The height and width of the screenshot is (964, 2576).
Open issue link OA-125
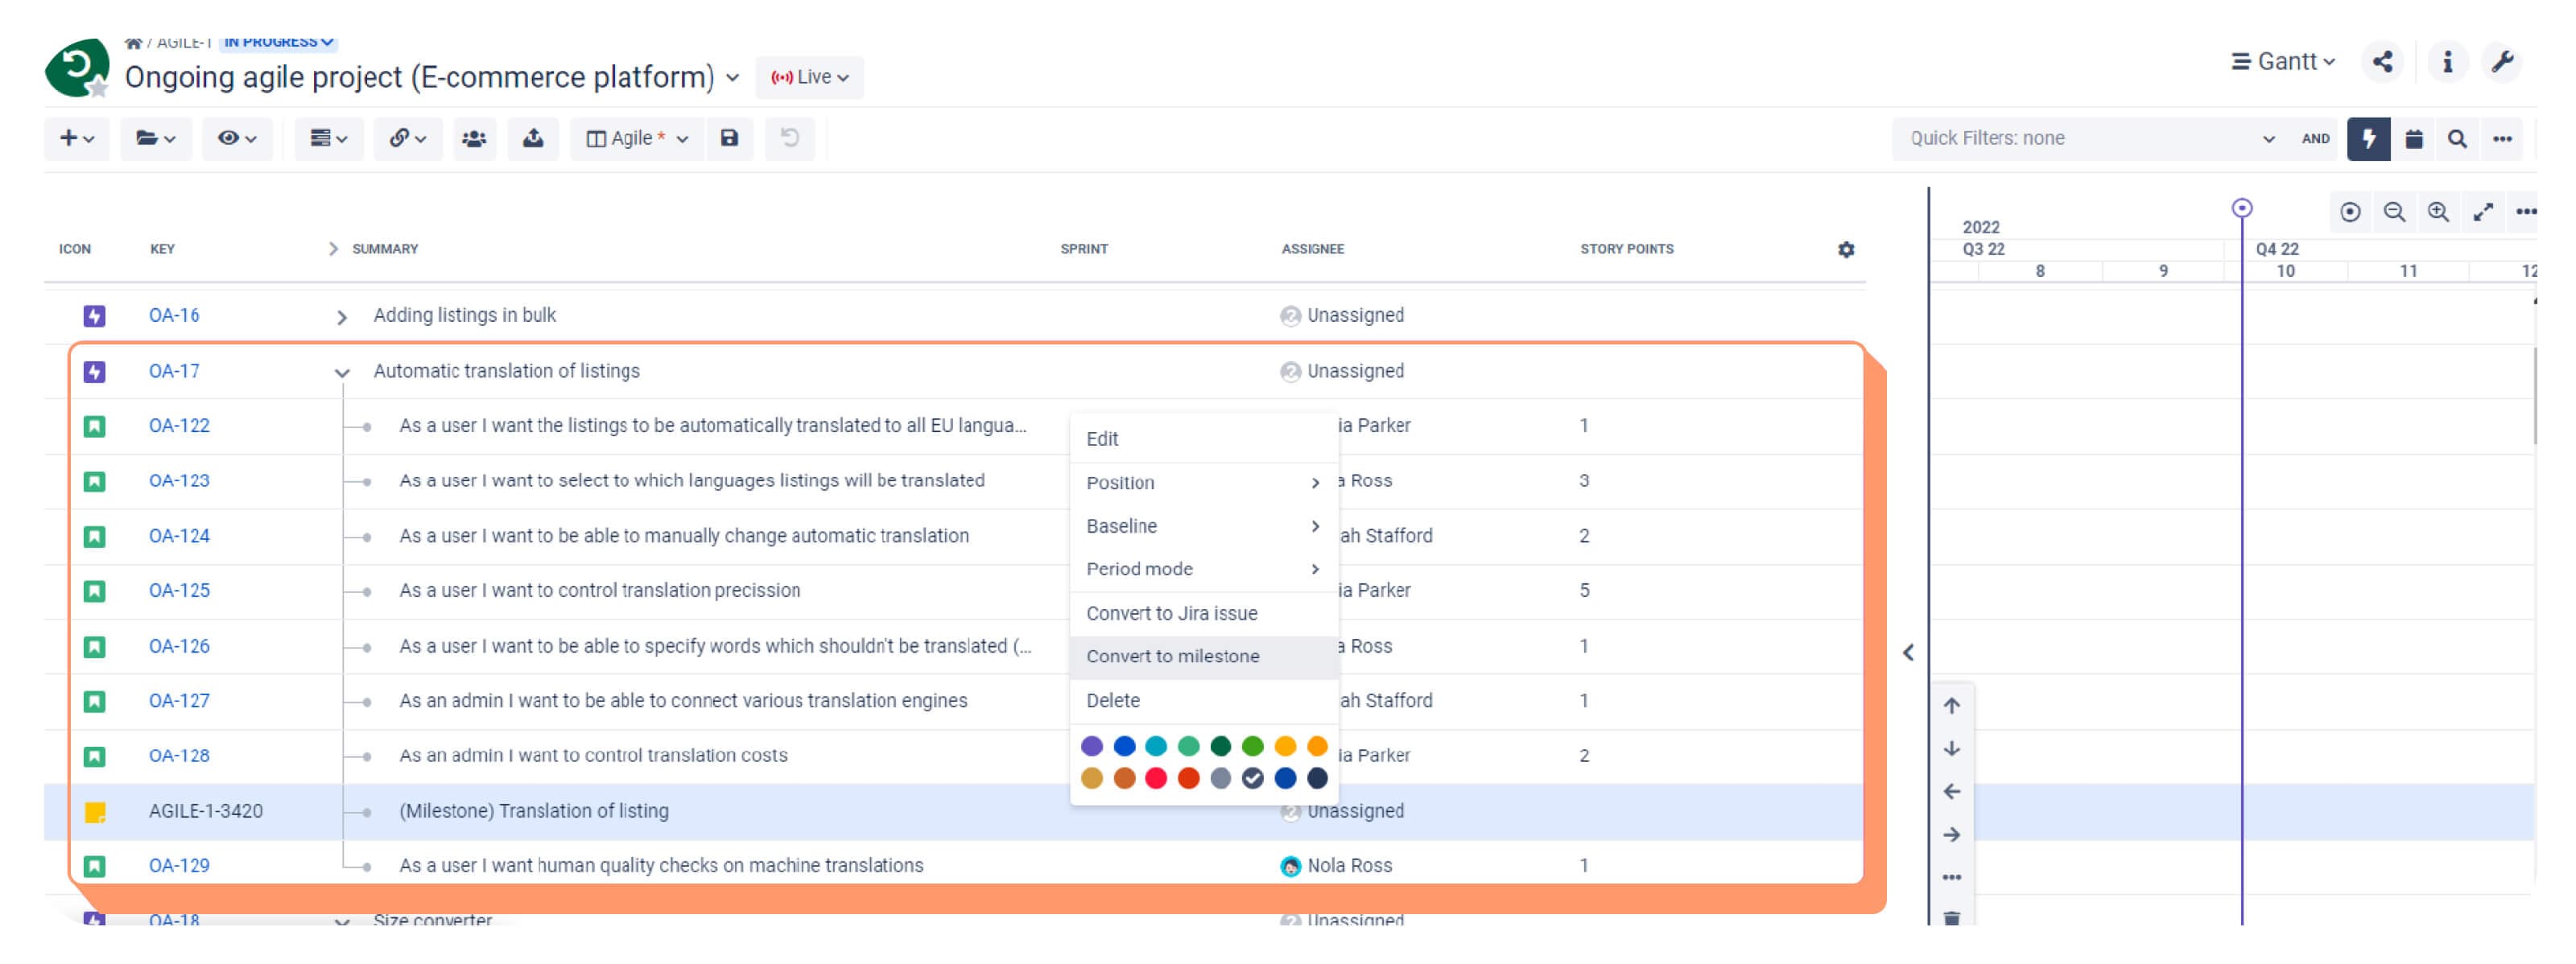coord(179,591)
